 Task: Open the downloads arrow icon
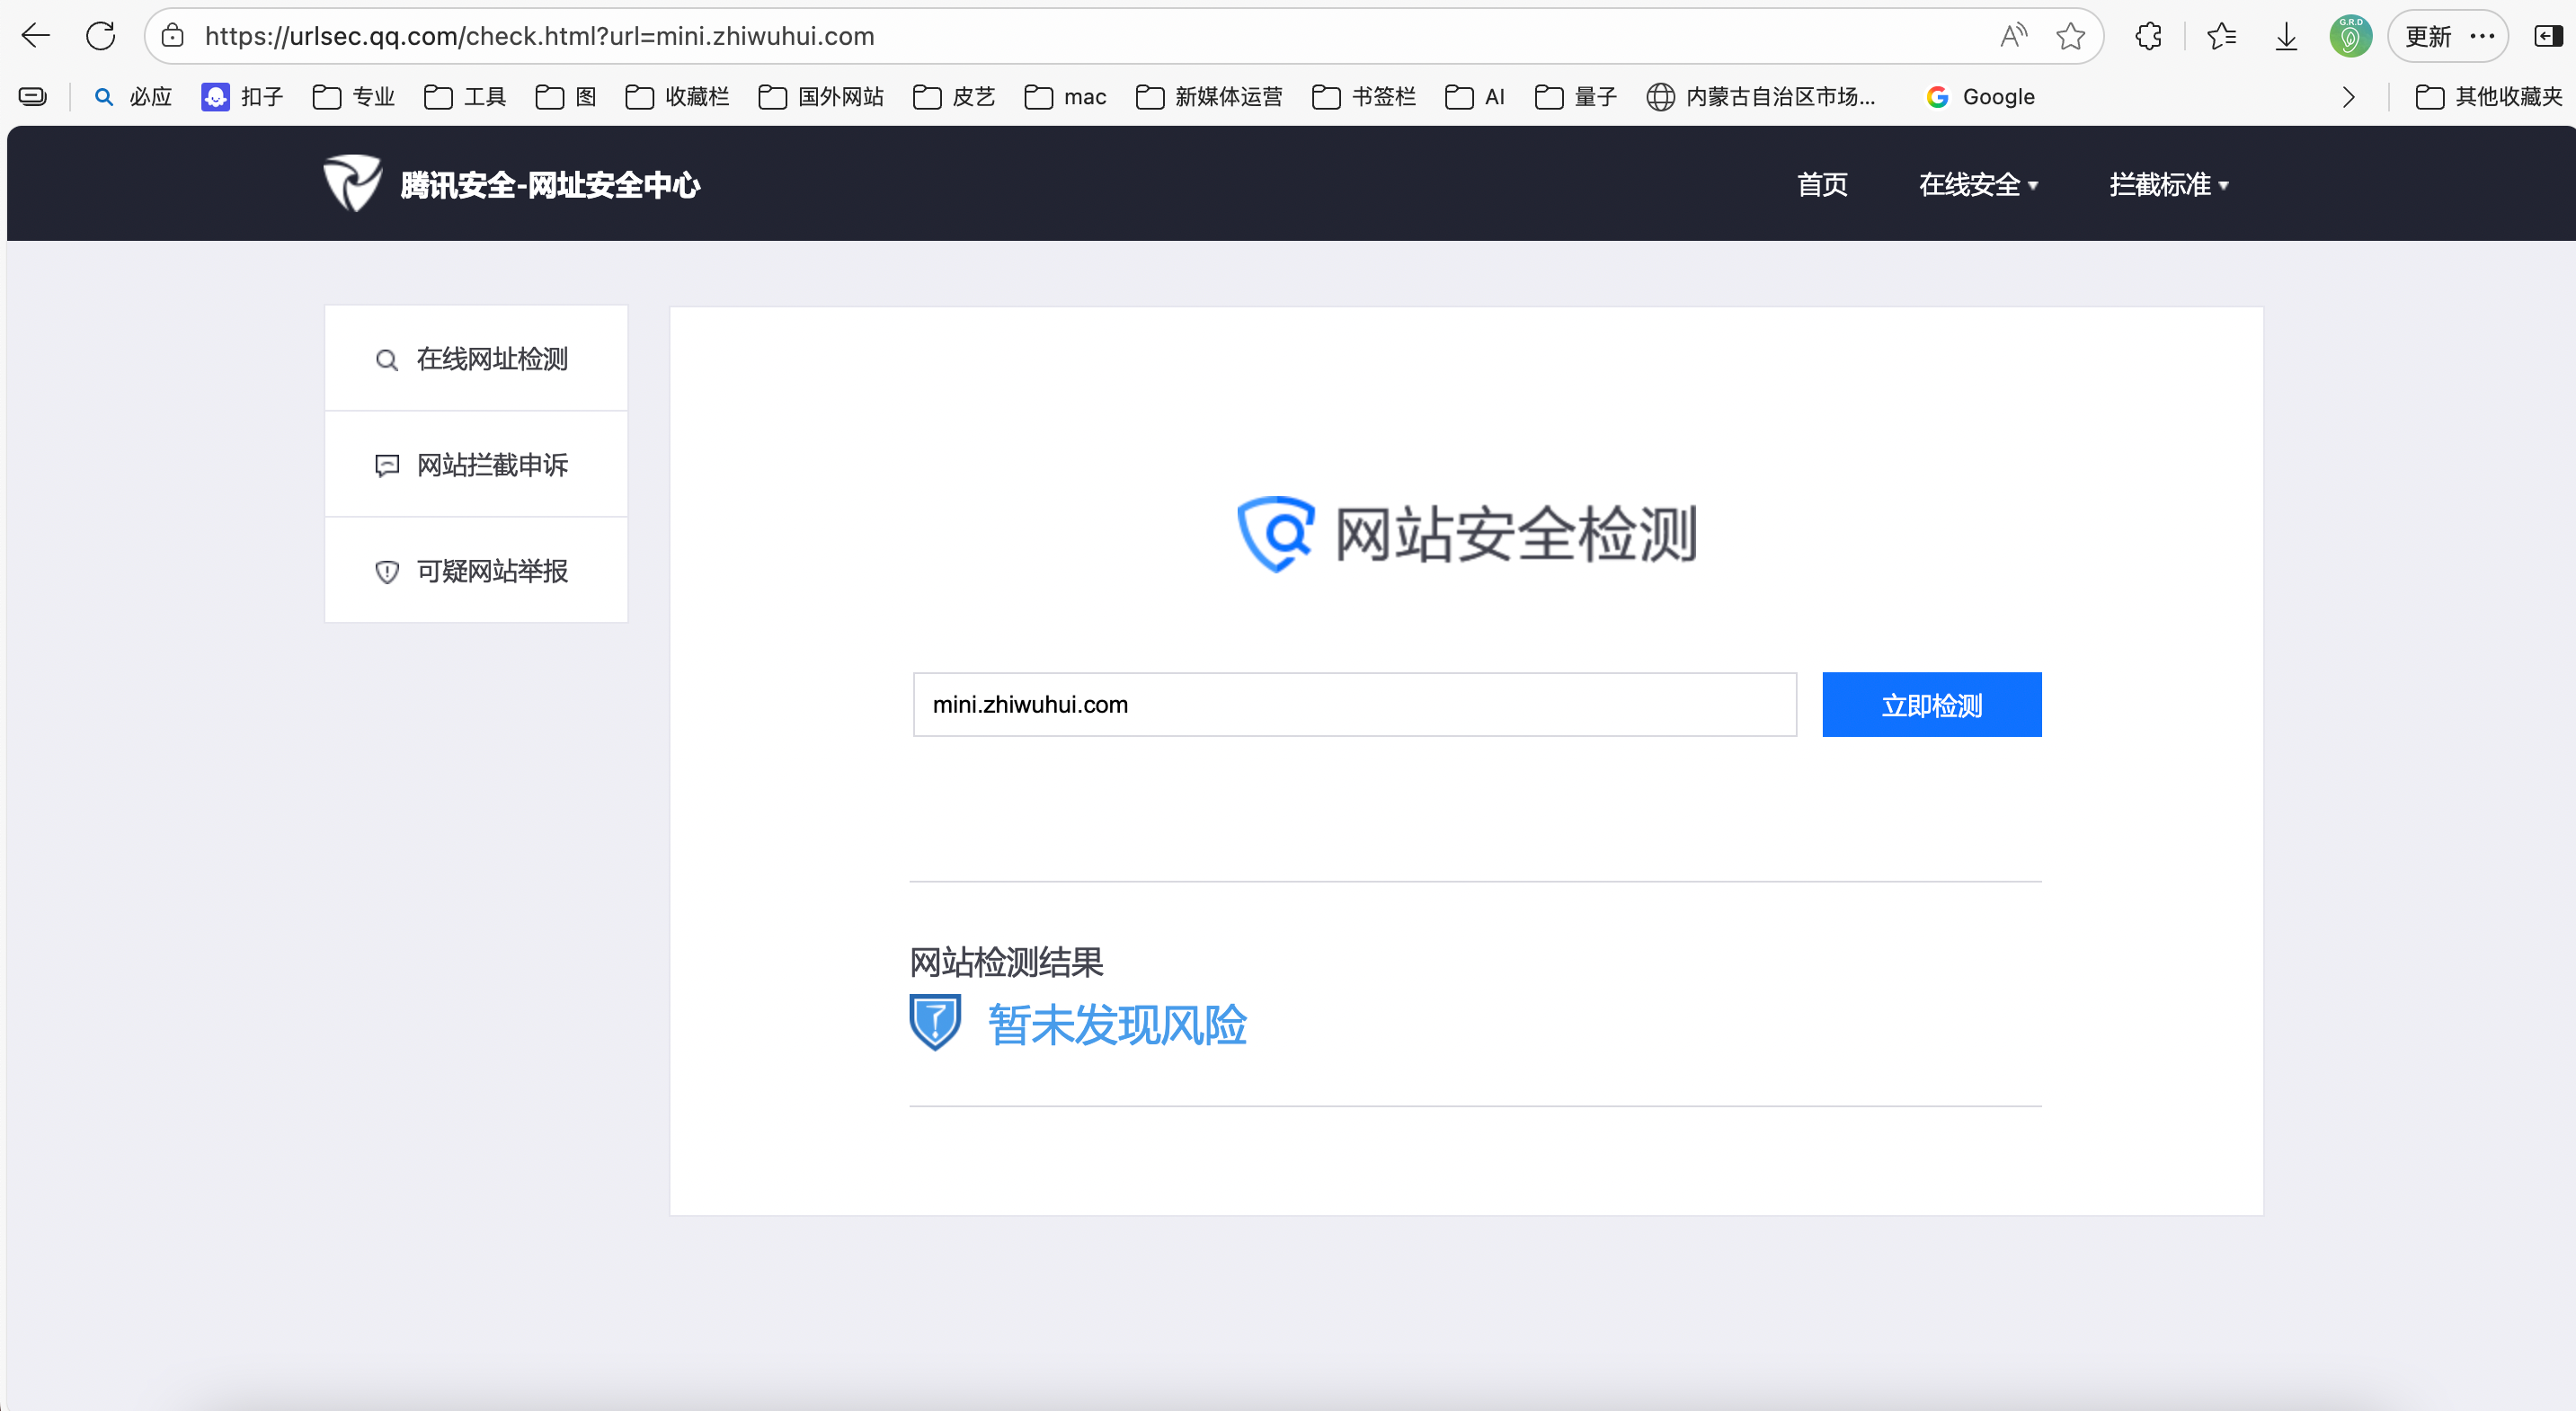pyautogui.click(x=2286, y=37)
